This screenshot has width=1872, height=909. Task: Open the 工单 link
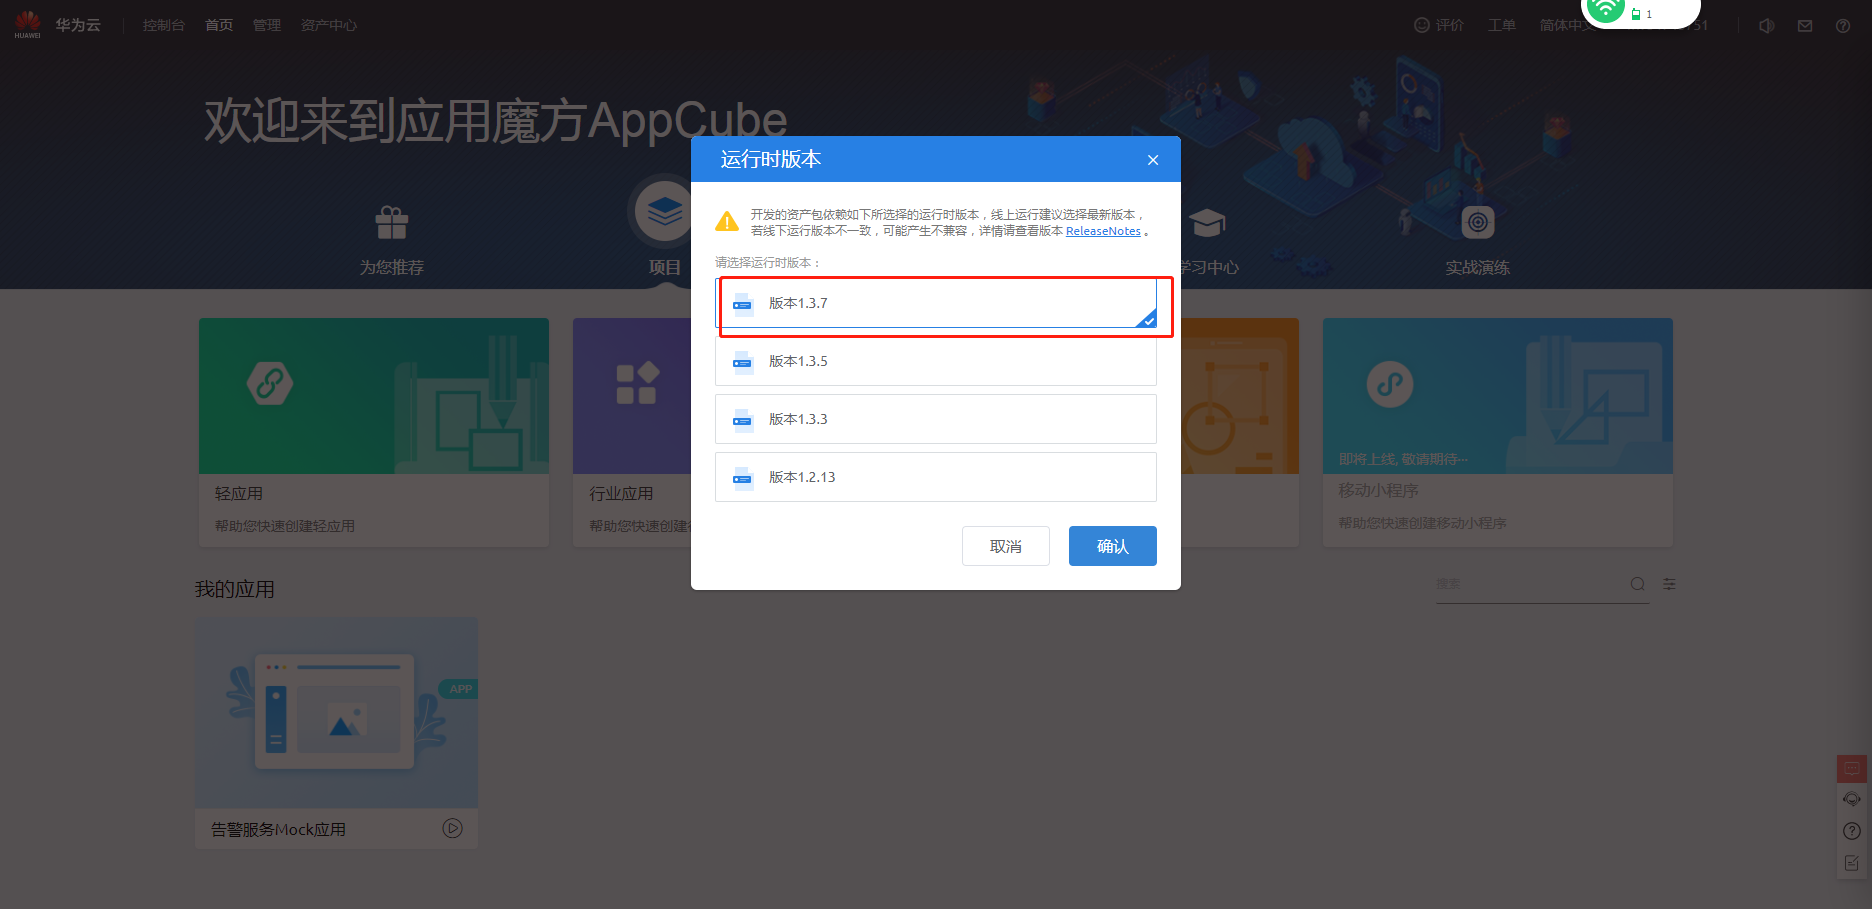[1502, 25]
